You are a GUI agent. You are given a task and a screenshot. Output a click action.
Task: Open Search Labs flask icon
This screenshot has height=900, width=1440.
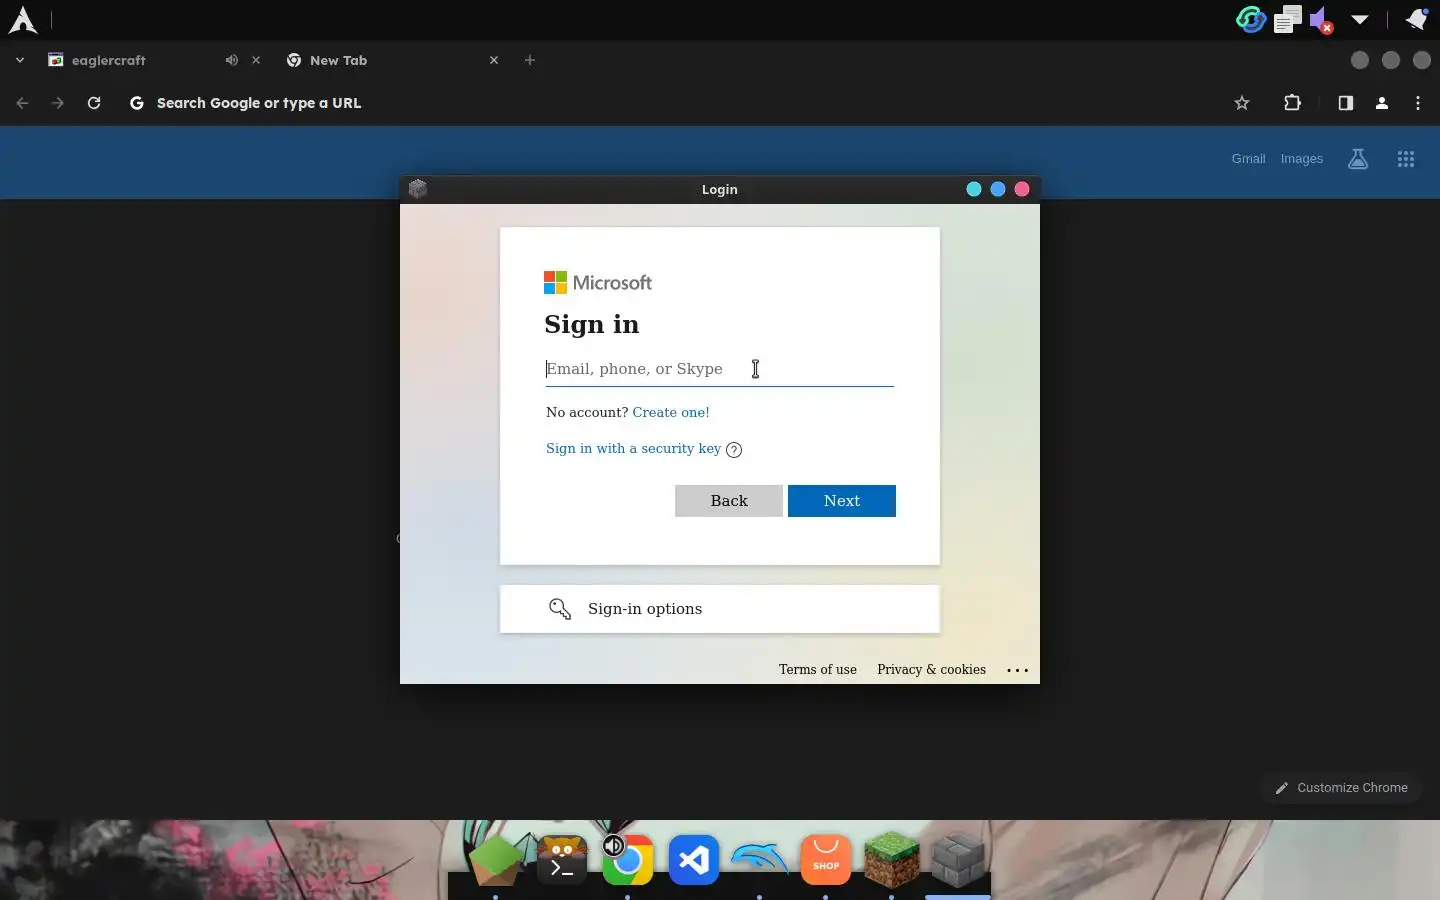pos(1358,159)
